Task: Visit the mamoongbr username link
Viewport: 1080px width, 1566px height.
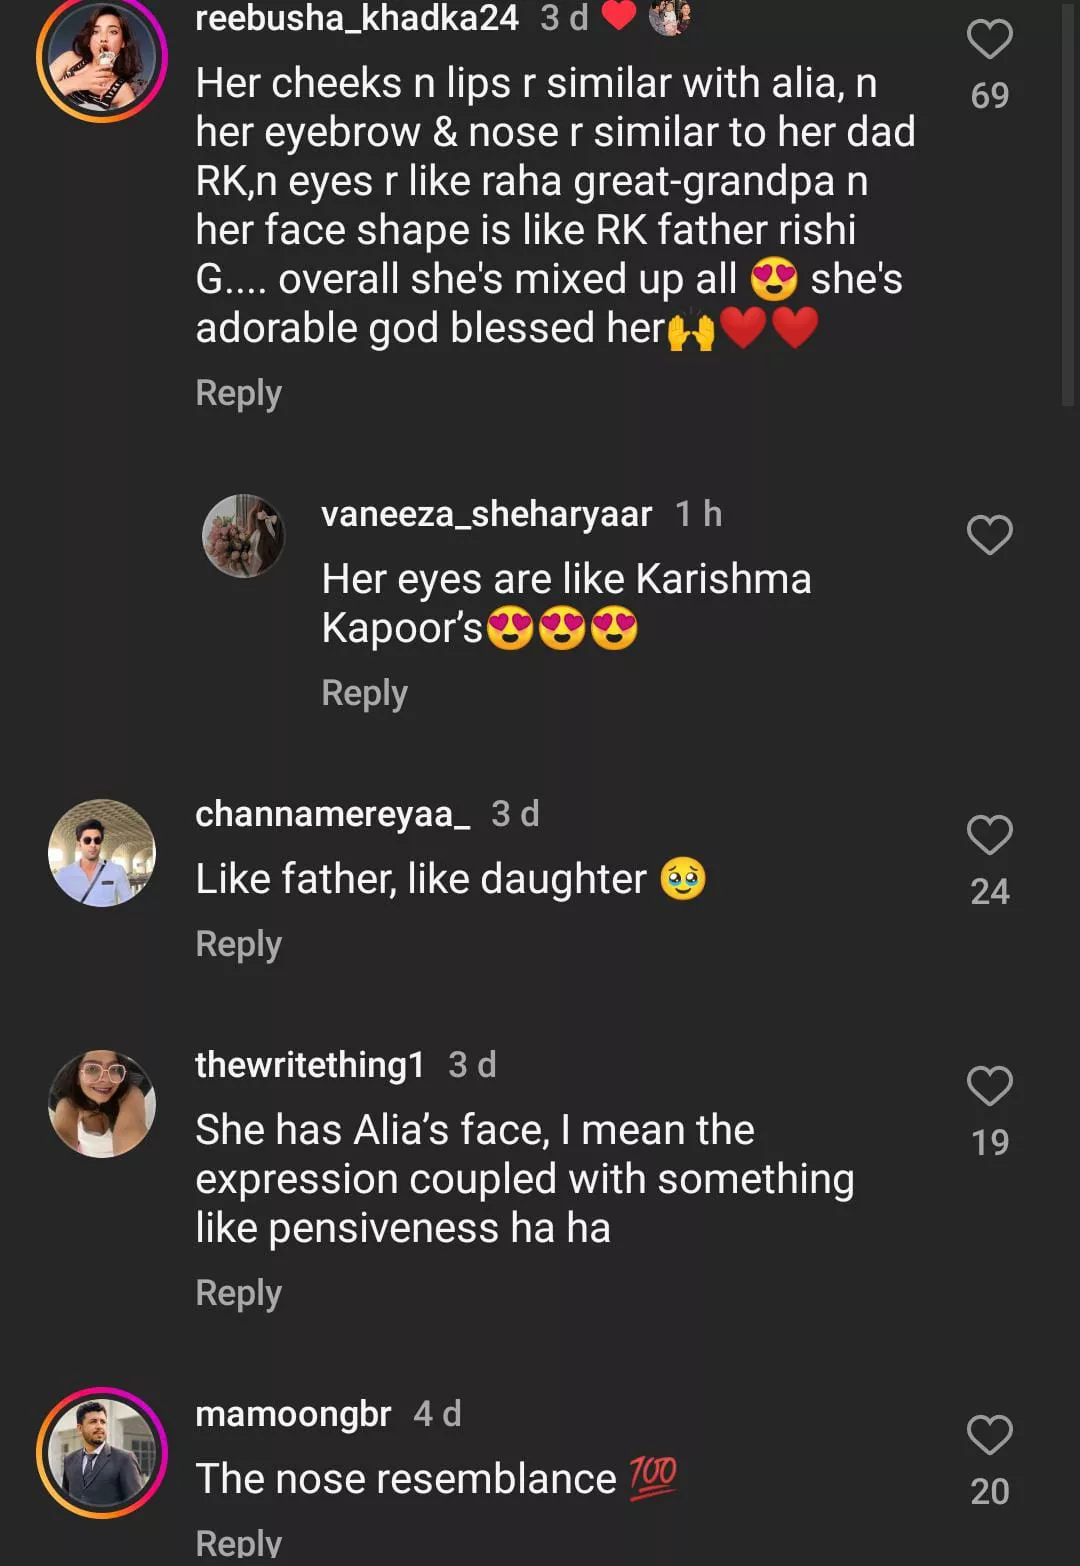Action: 293,1414
